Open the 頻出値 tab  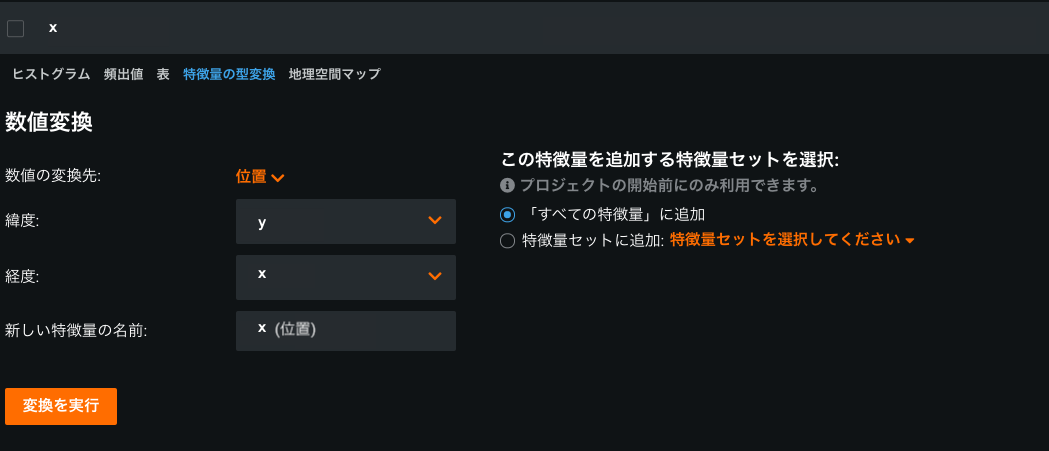click(x=123, y=74)
